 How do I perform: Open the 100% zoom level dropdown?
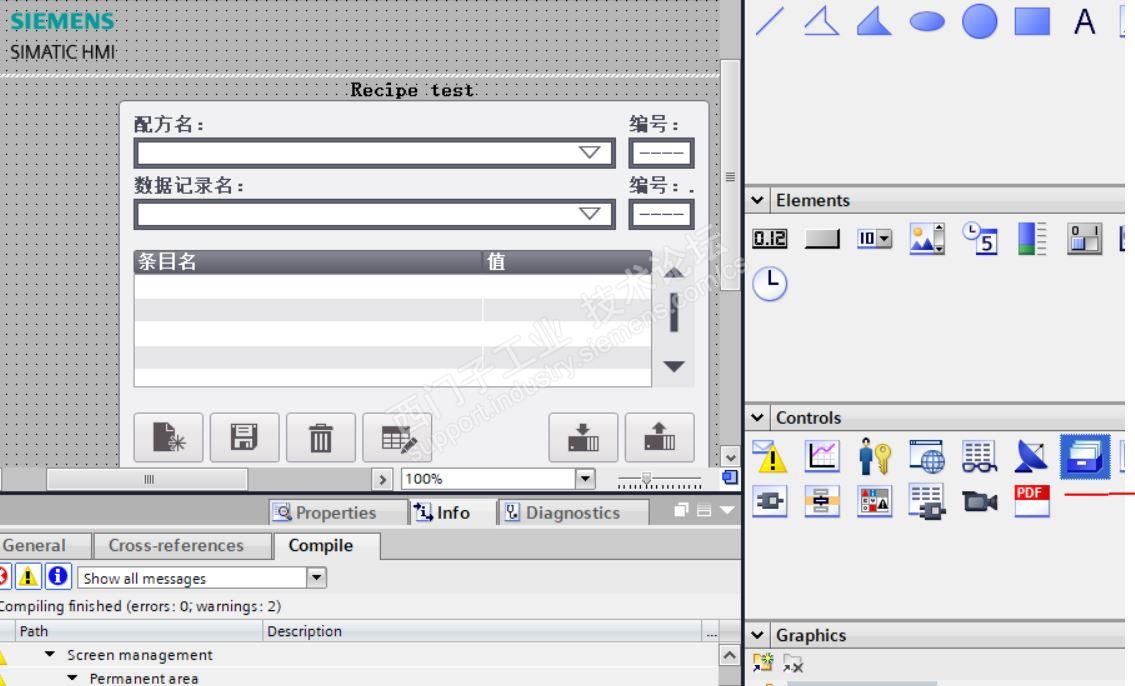point(585,478)
